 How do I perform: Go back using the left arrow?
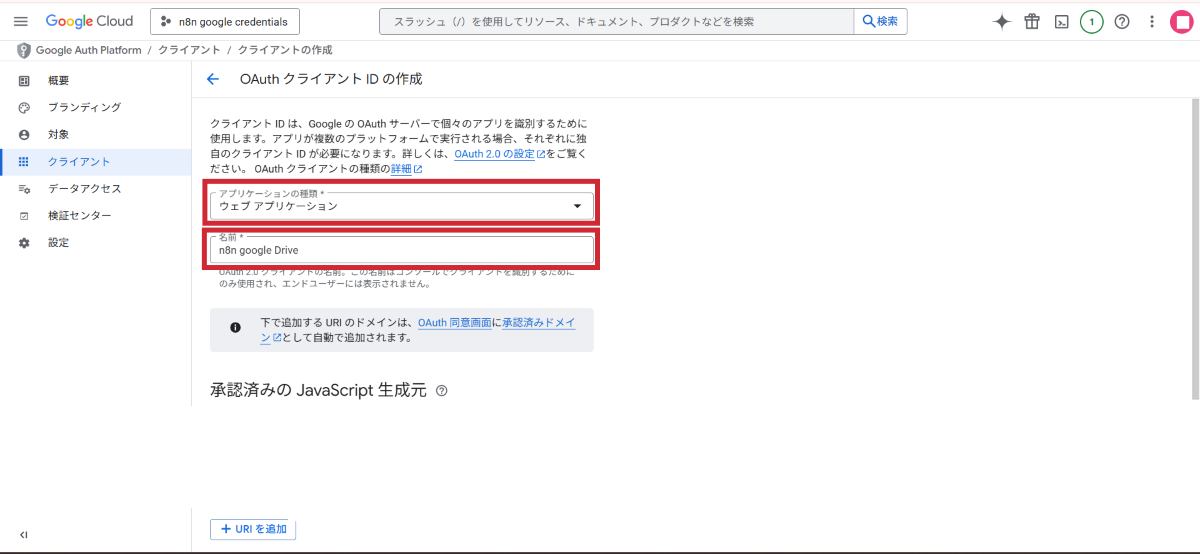tap(212, 79)
